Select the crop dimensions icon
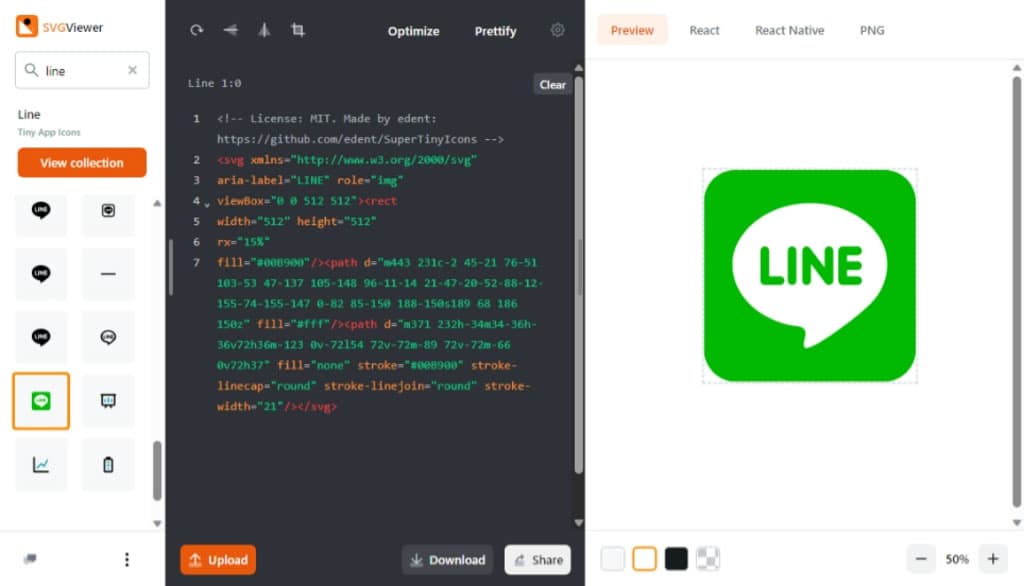Screen dimensions: 1024x586 (298, 30)
